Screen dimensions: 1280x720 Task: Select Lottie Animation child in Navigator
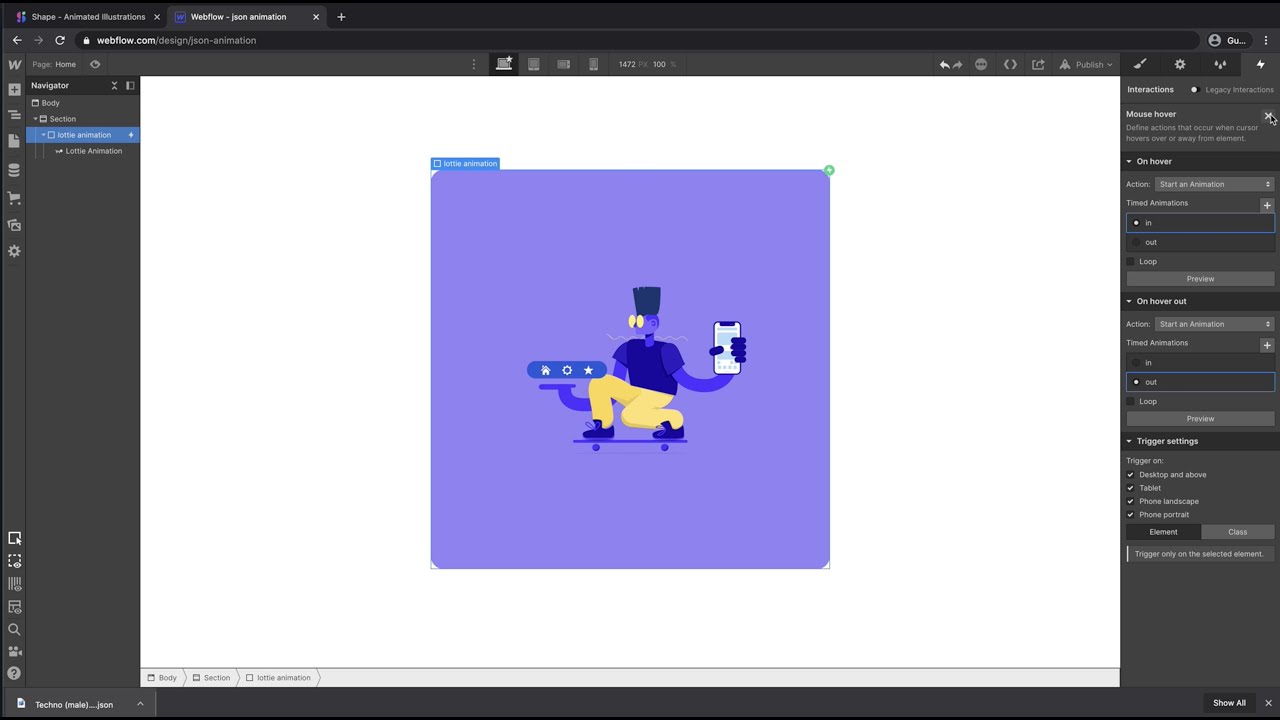tap(94, 151)
